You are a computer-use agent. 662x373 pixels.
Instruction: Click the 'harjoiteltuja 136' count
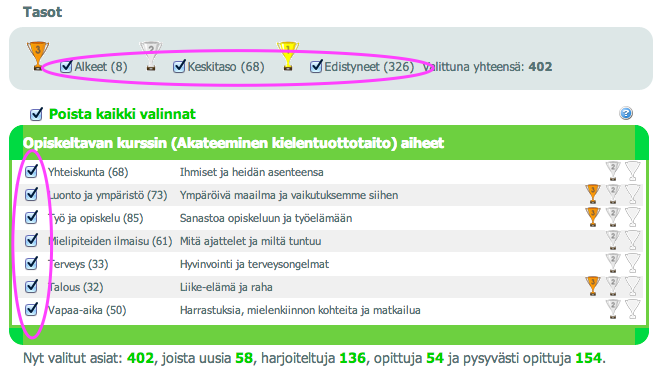[314, 358]
